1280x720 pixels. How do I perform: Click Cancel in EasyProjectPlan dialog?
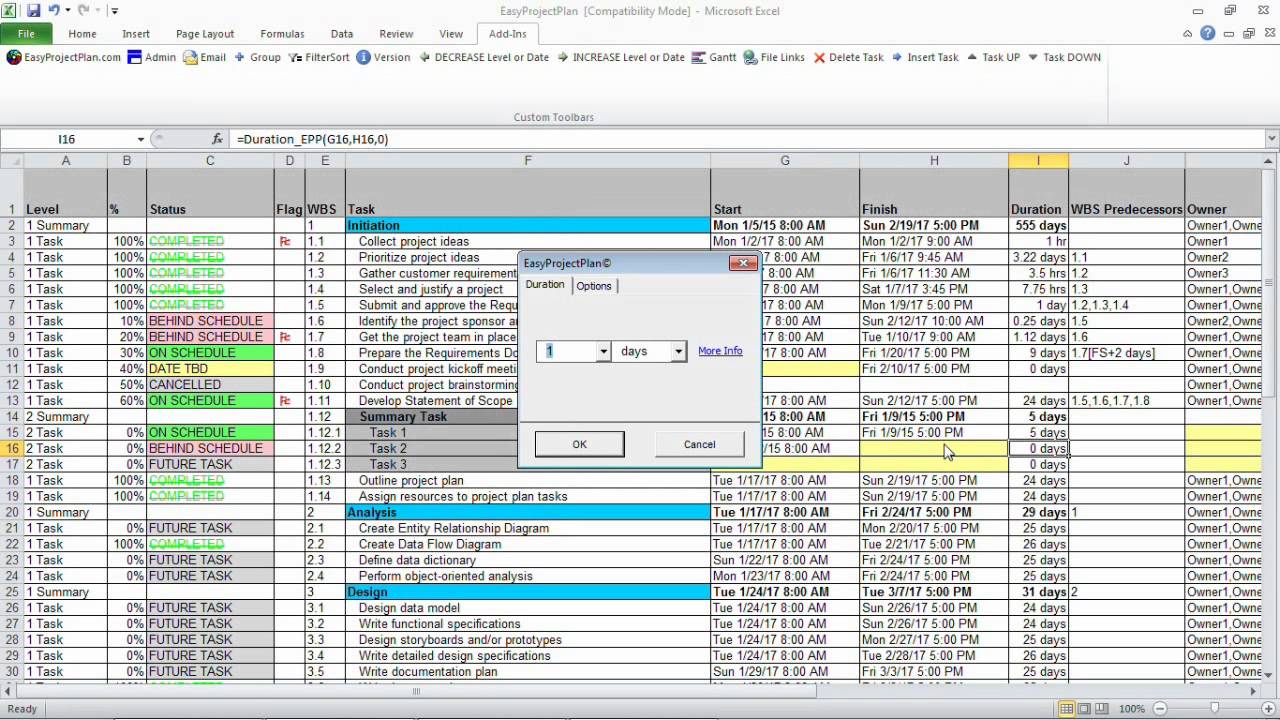coord(700,444)
